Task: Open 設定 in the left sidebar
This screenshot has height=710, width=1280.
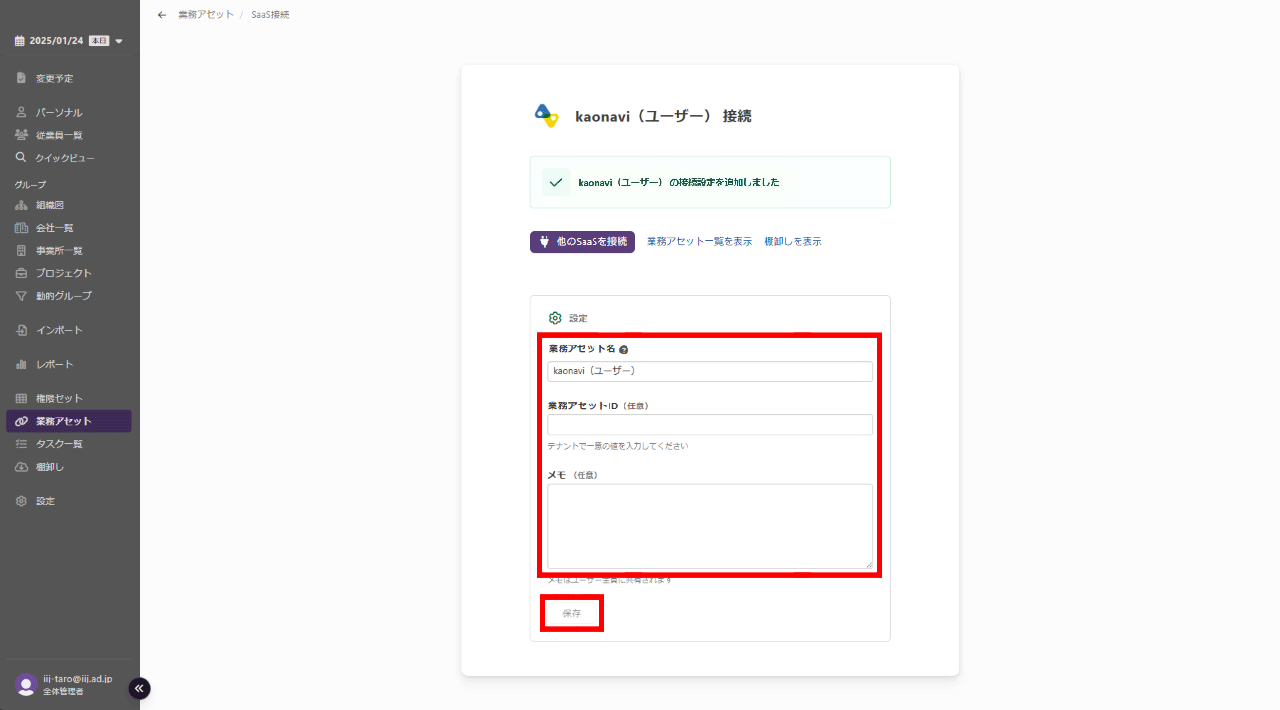Action: pyautogui.click(x=45, y=501)
